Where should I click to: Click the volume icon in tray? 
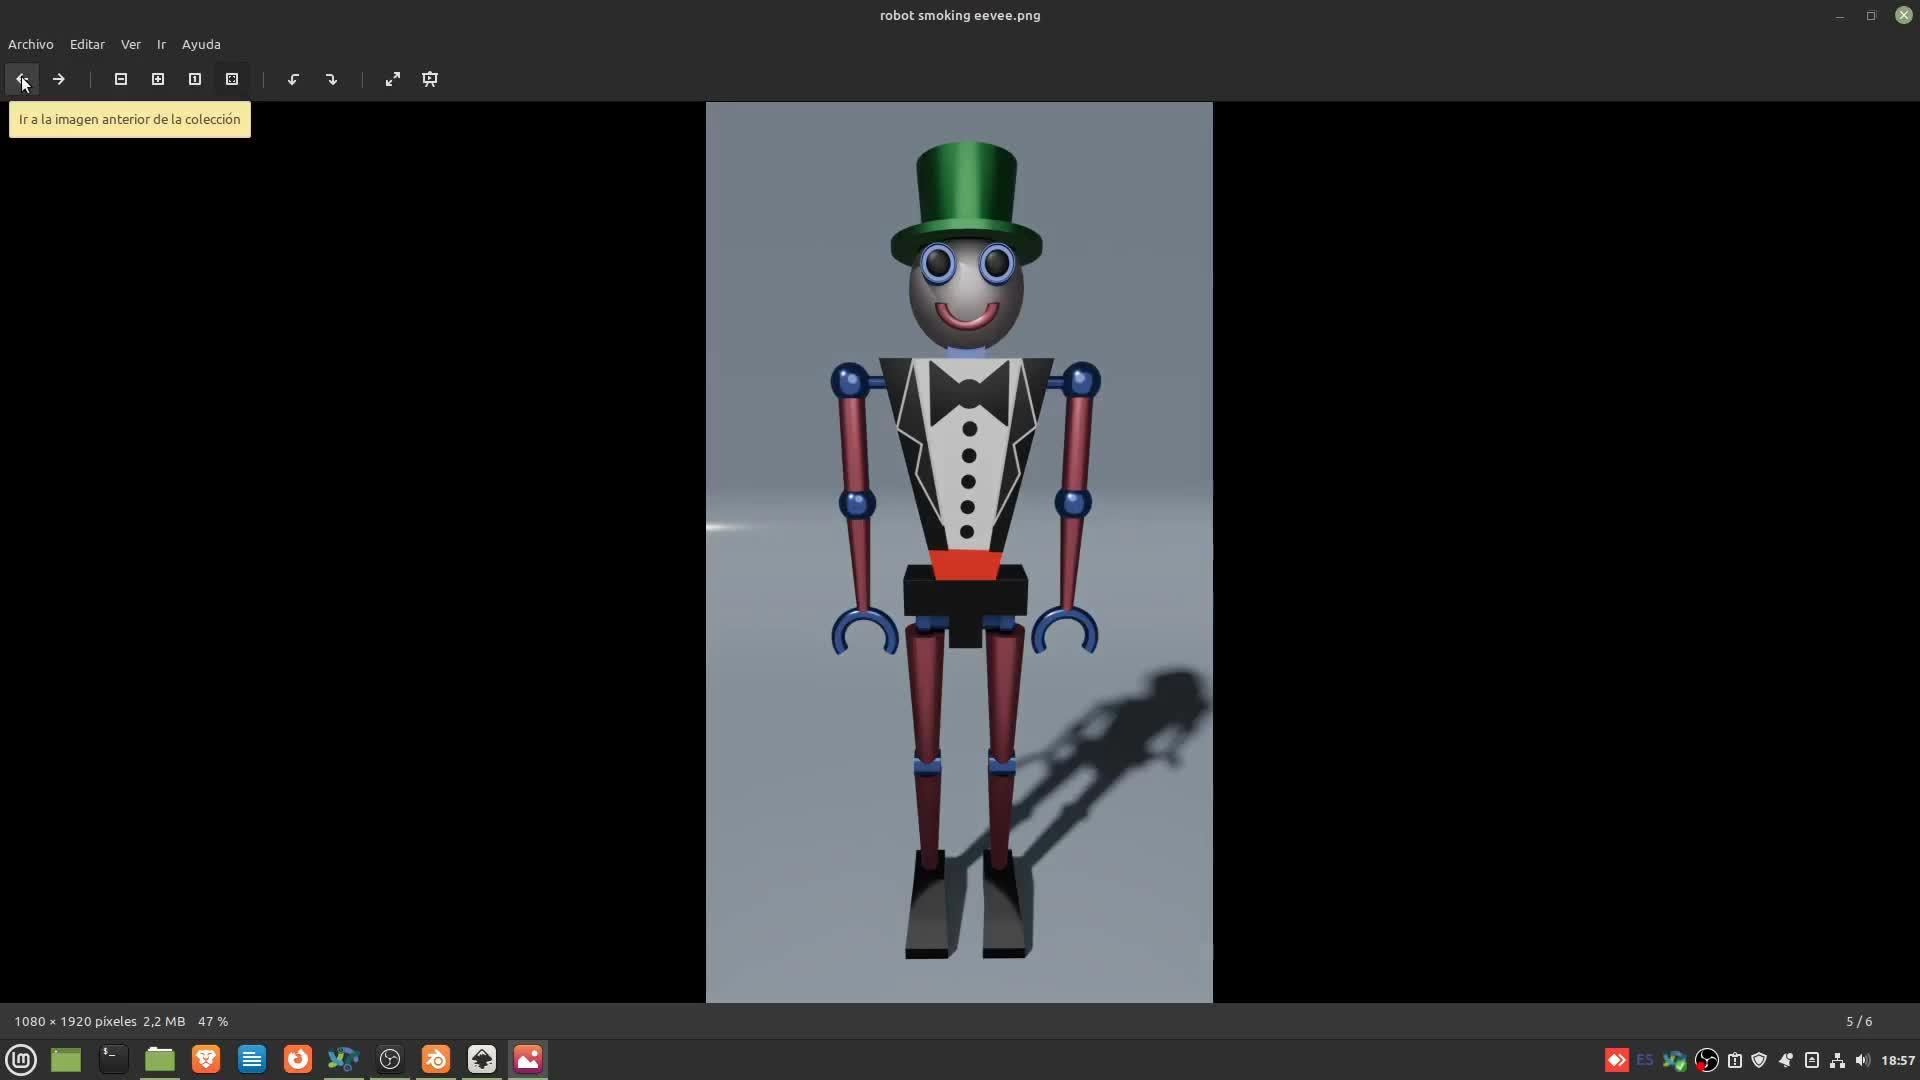pos(1862,1060)
